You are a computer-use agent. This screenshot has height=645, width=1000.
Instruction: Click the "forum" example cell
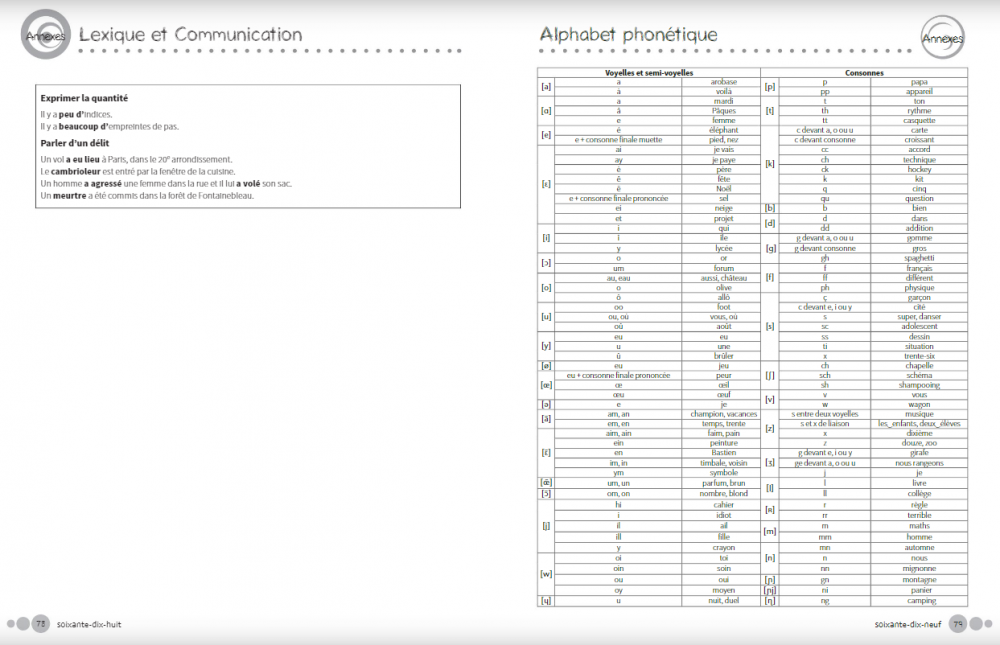click(x=723, y=269)
